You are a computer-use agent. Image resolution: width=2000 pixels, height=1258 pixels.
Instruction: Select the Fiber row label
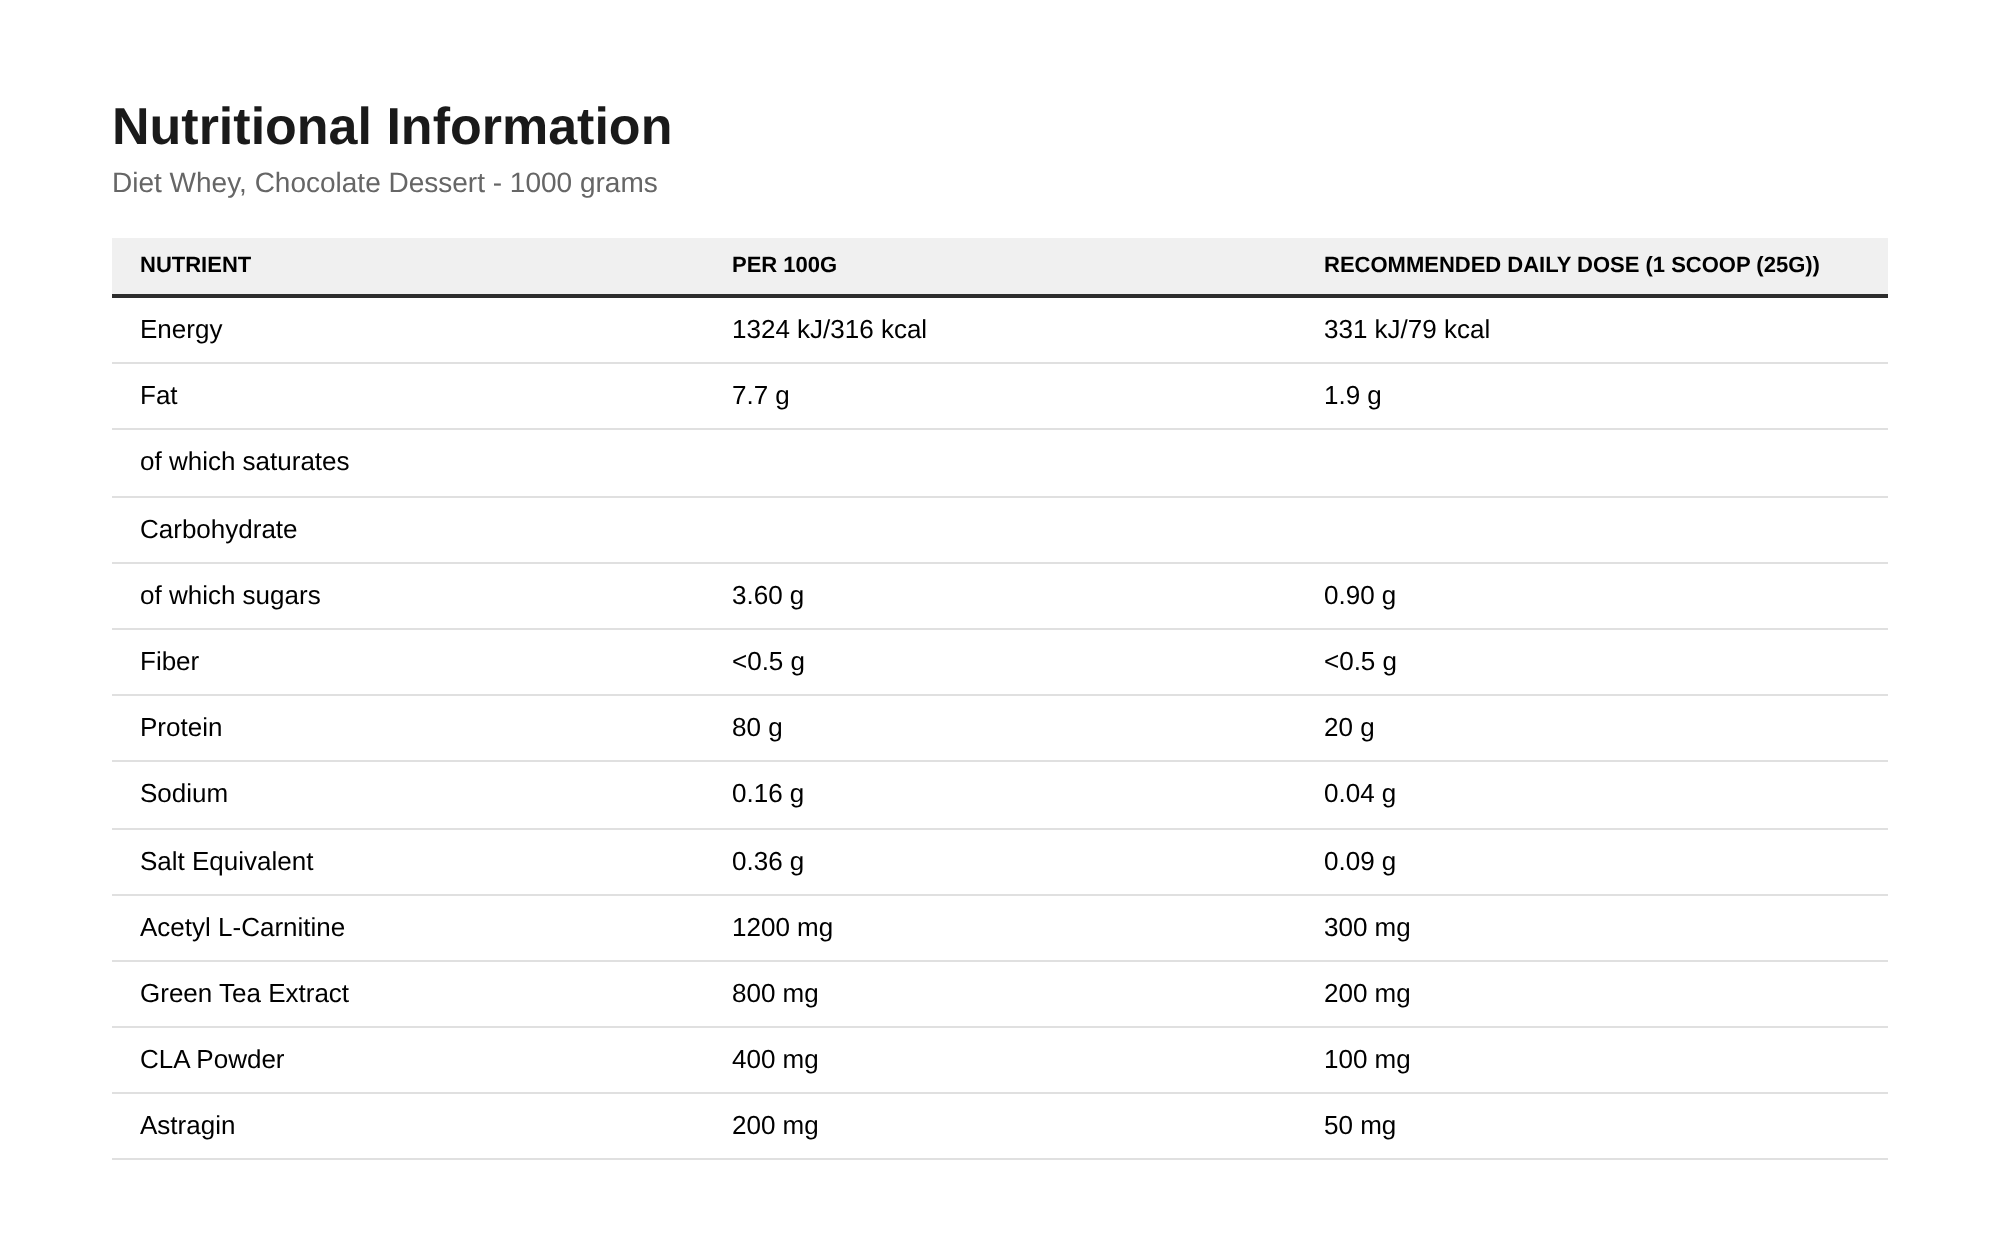coord(169,662)
